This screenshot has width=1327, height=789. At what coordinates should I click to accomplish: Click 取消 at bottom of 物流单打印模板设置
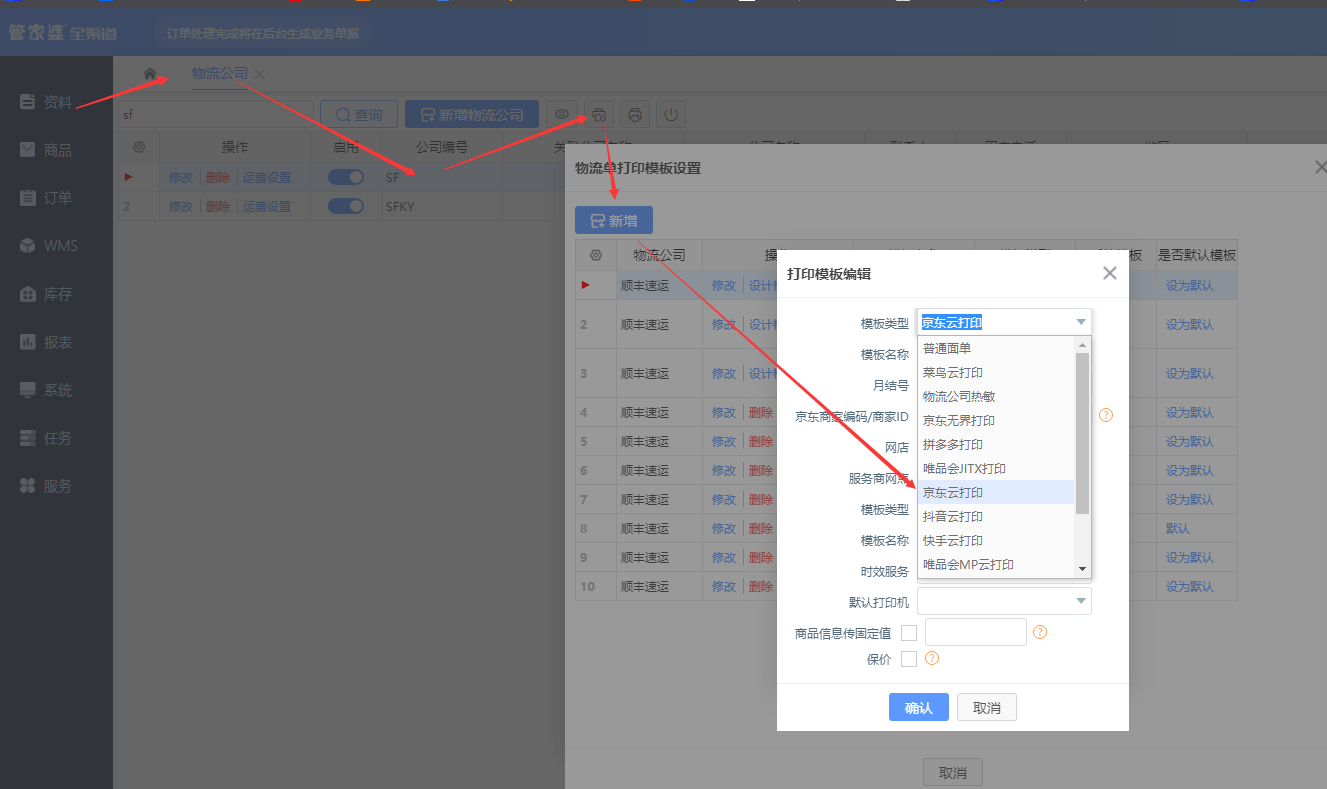952,773
